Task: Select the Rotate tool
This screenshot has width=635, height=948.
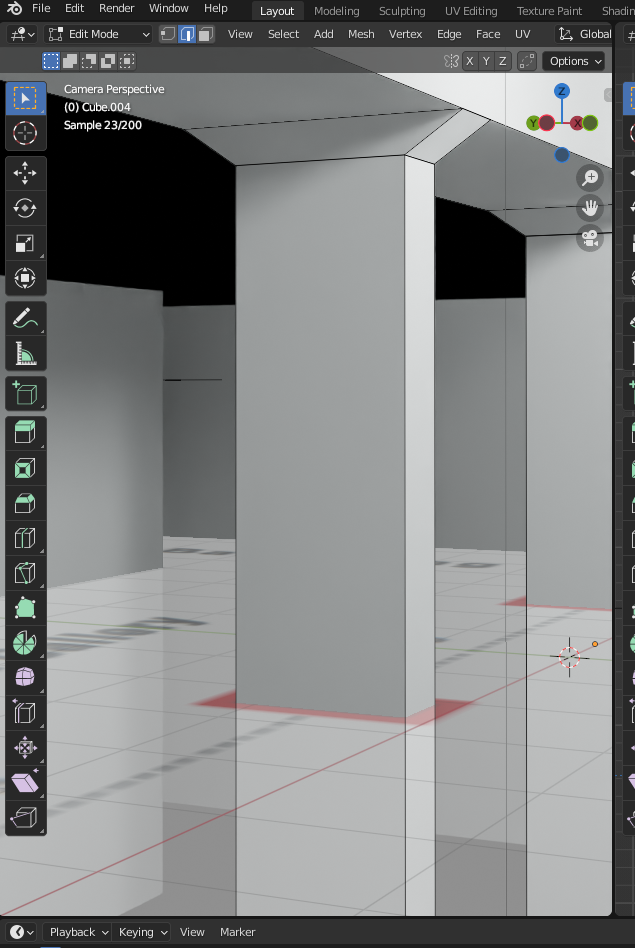Action: click(25, 208)
